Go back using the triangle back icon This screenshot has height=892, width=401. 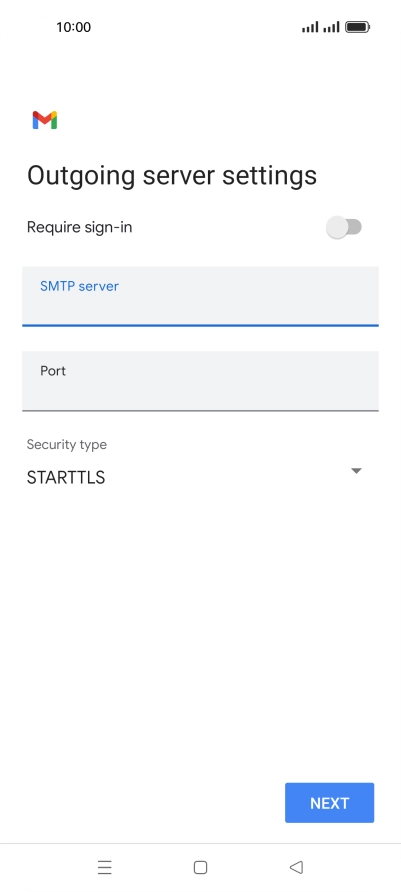pyautogui.click(x=296, y=867)
